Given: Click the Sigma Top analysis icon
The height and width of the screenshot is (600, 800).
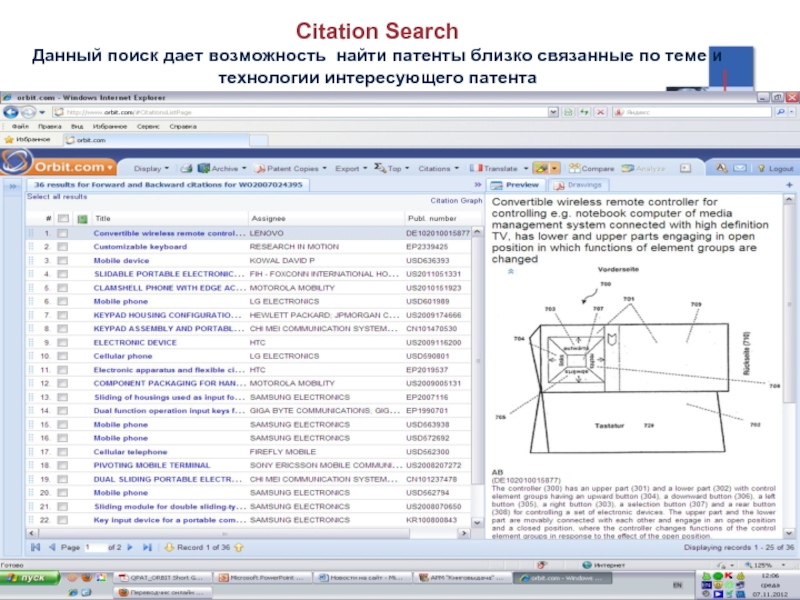Looking at the screenshot, I should (380, 167).
